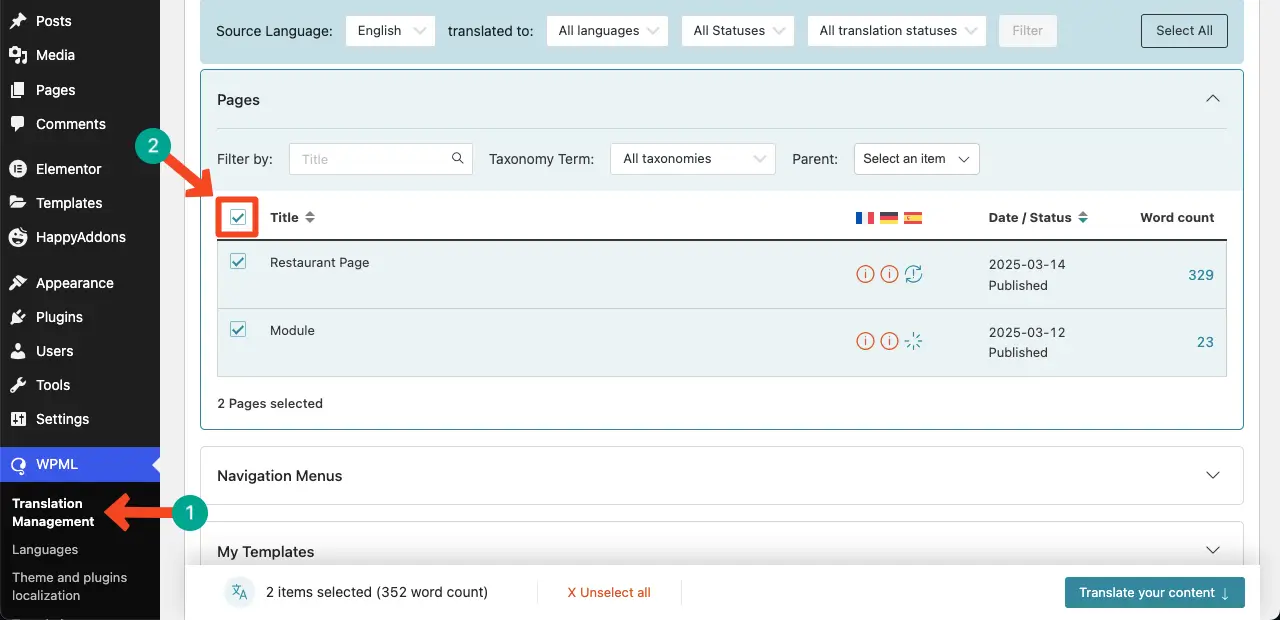This screenshot has width=1280, height=620.
Task: Open the Source Language English dropdown
Action: pos(391,31)
